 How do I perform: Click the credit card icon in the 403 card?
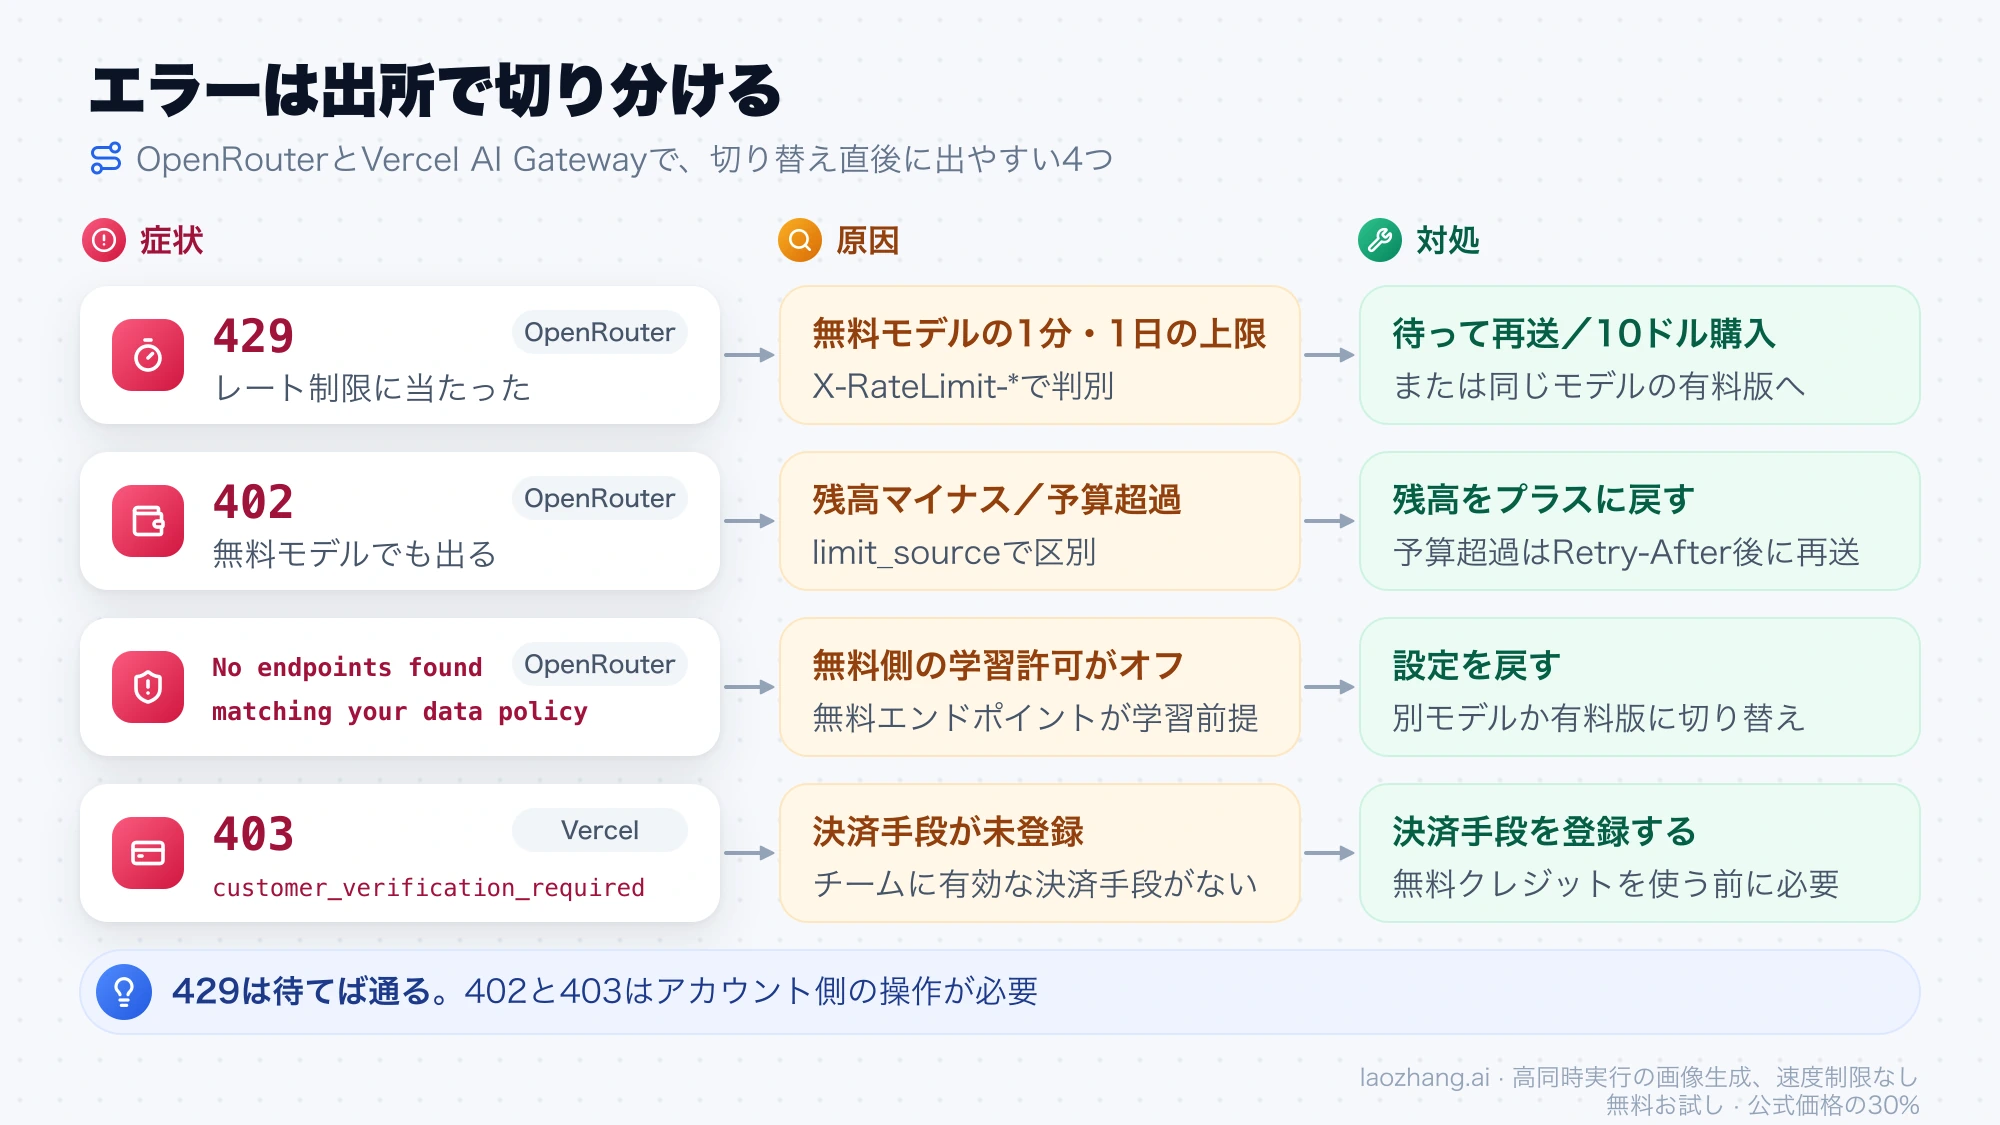click(148, 853)
